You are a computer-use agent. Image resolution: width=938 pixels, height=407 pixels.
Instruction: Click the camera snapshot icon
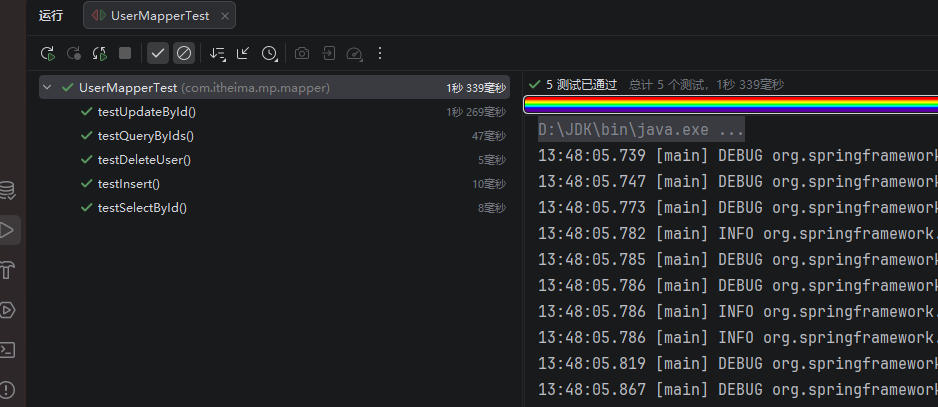(x=302, y=53)
